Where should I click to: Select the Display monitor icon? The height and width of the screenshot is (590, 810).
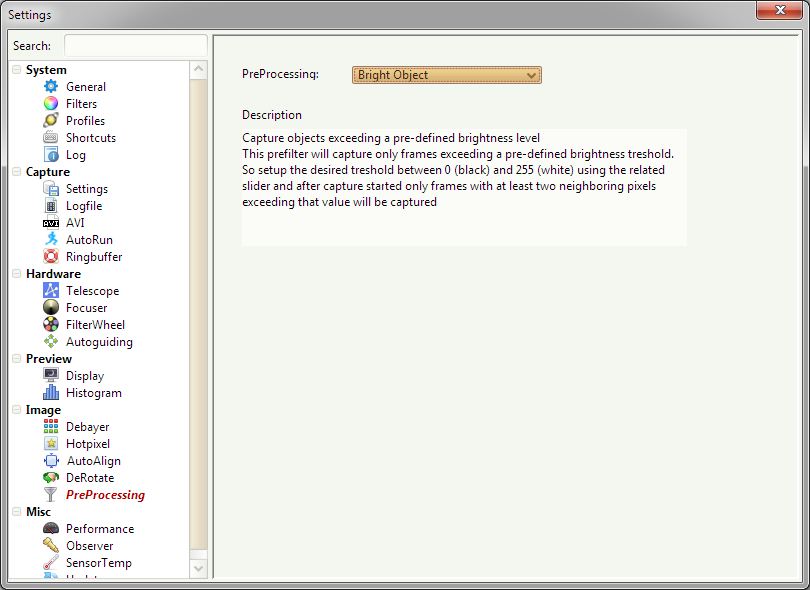click(x=51, y=376)
